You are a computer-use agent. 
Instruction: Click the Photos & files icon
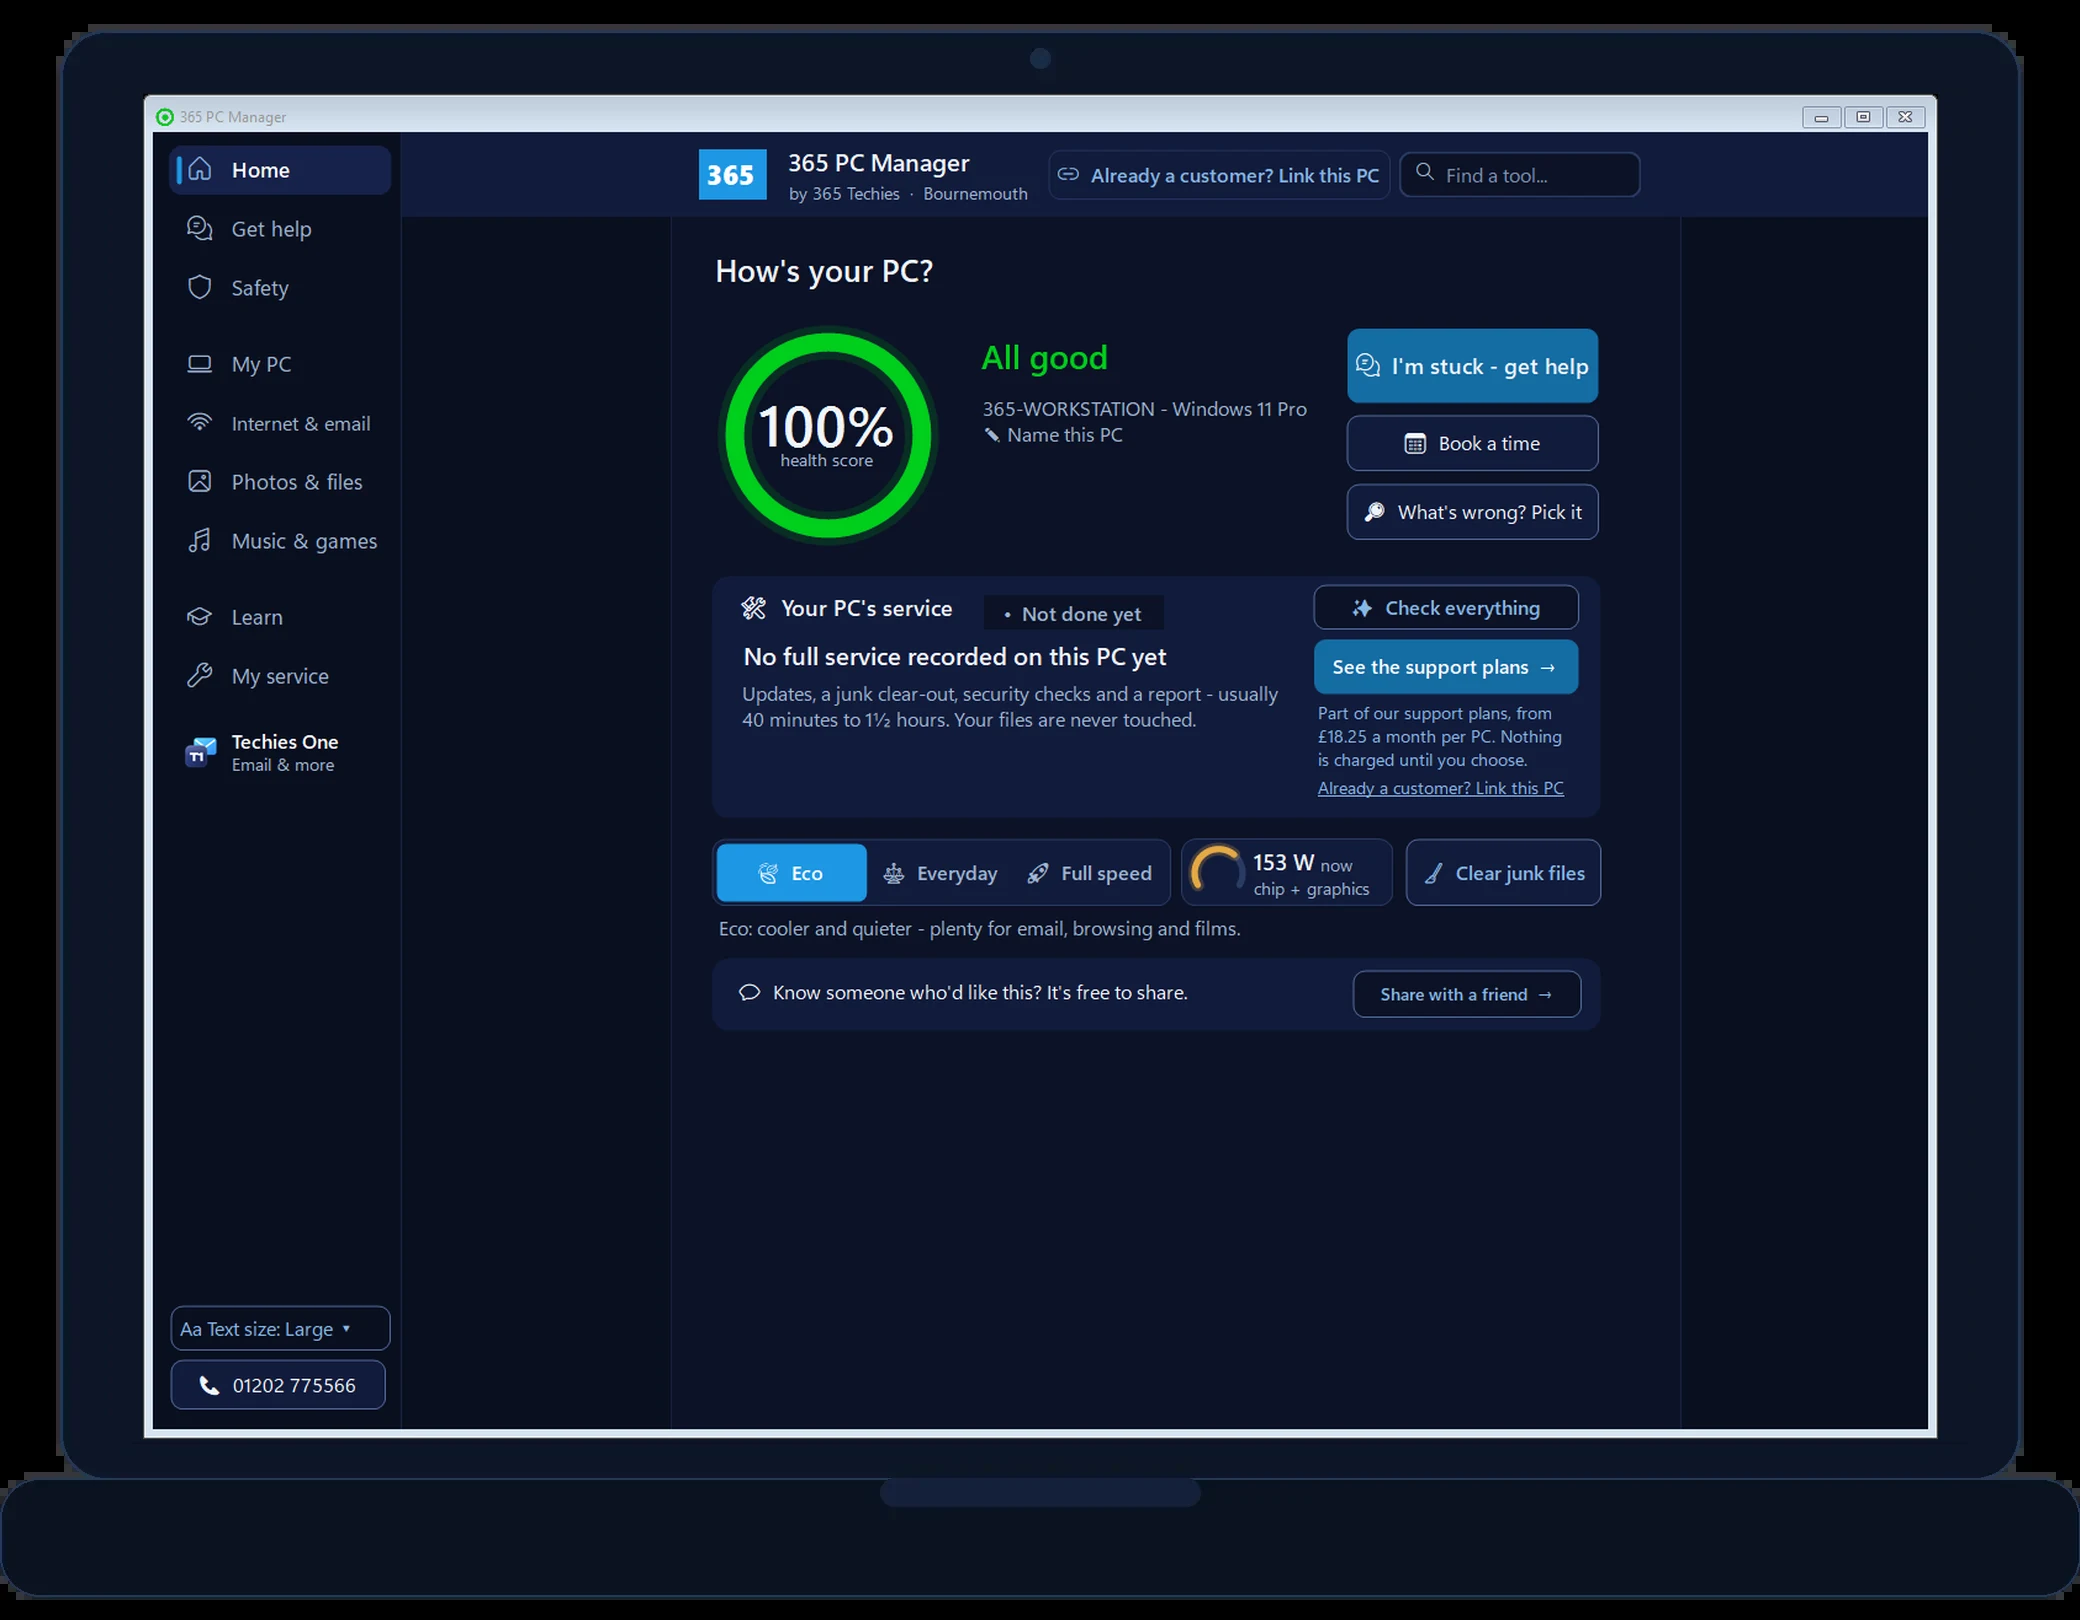(x=200, y=481)
